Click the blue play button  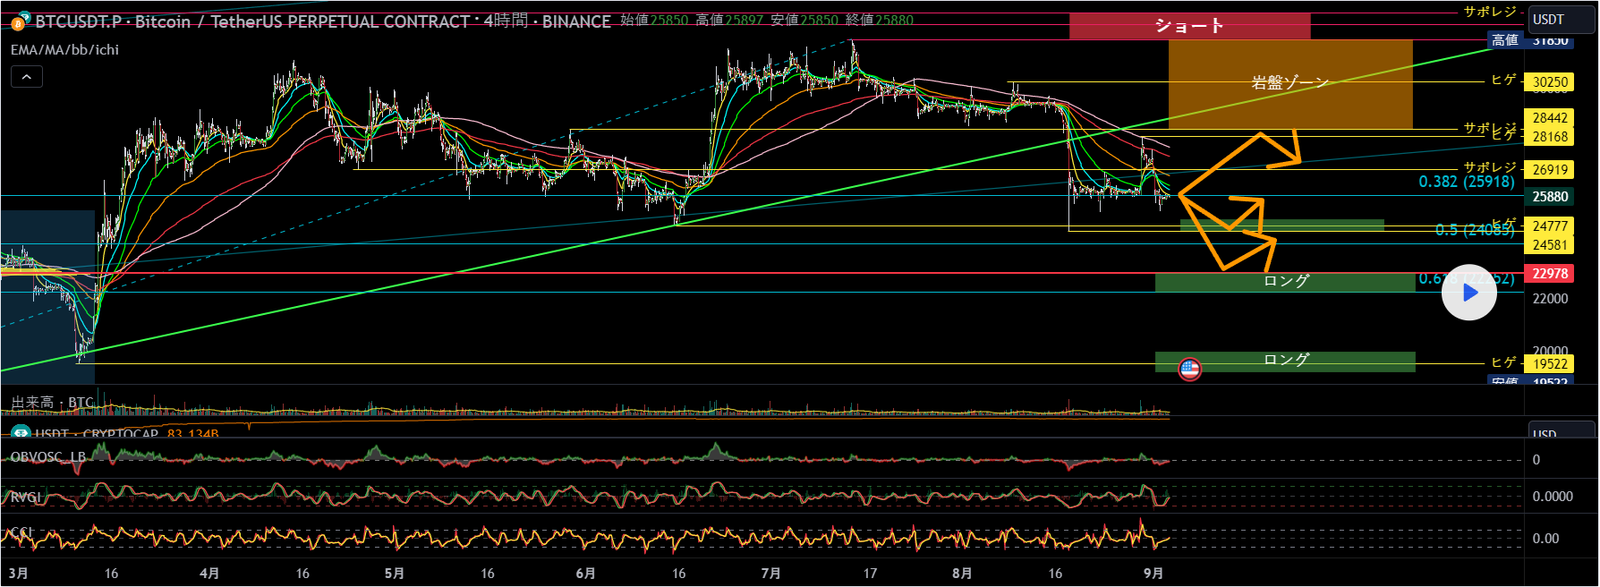1468,293
